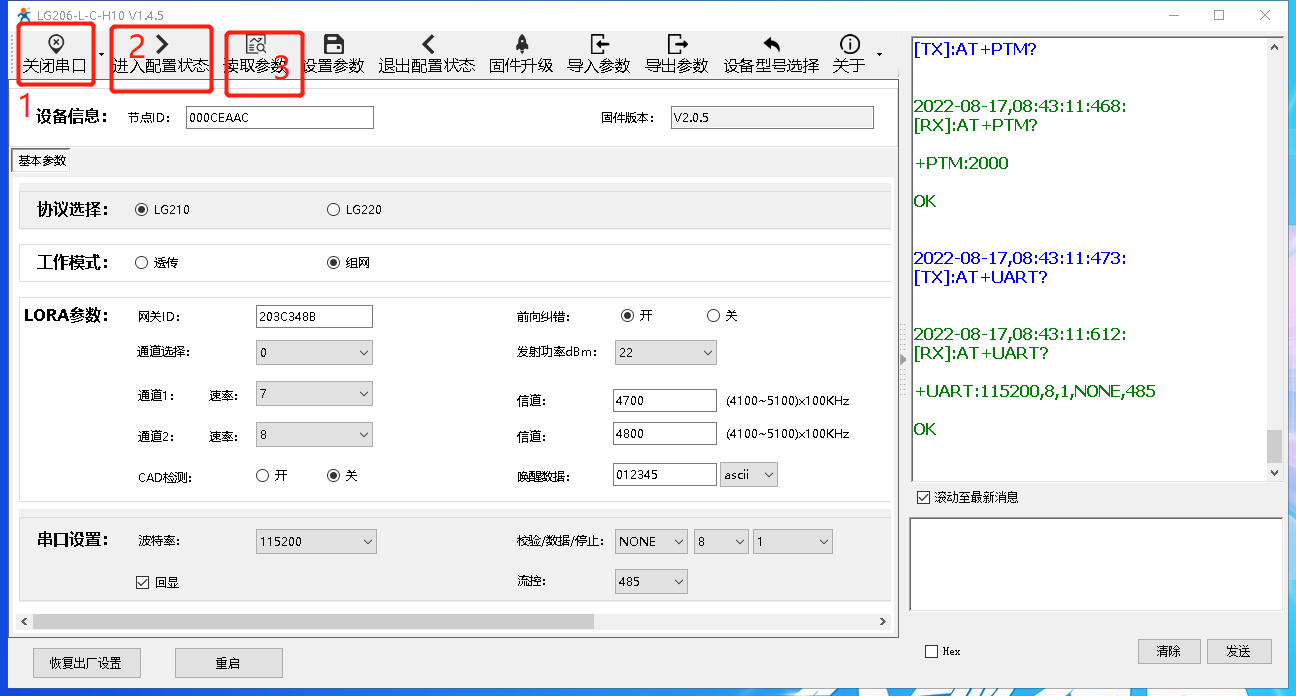Image resolution: width=1296 pixels, height=696 pixels.
Task: Open 设备型号选择 device model selection
Action: [x=771, y=46]
